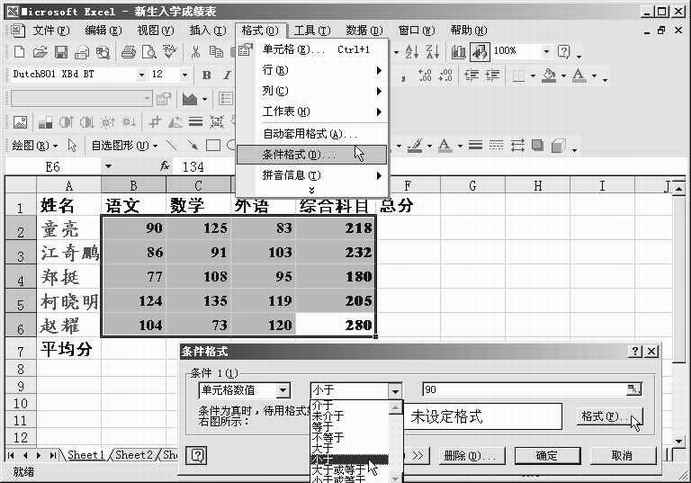Apply the Fill Color paint bucket
Screen dimensions: 691x483
[549, 76]
